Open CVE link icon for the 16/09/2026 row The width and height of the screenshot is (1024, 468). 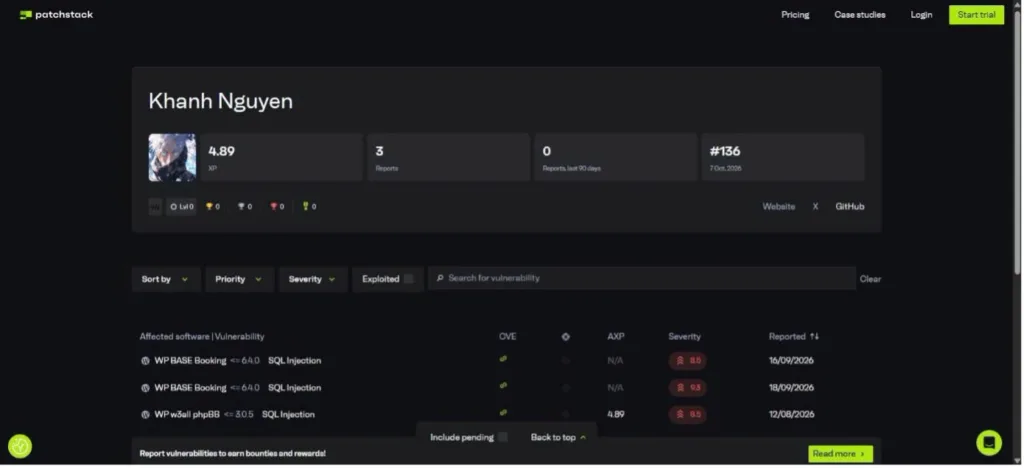point(503,359)
